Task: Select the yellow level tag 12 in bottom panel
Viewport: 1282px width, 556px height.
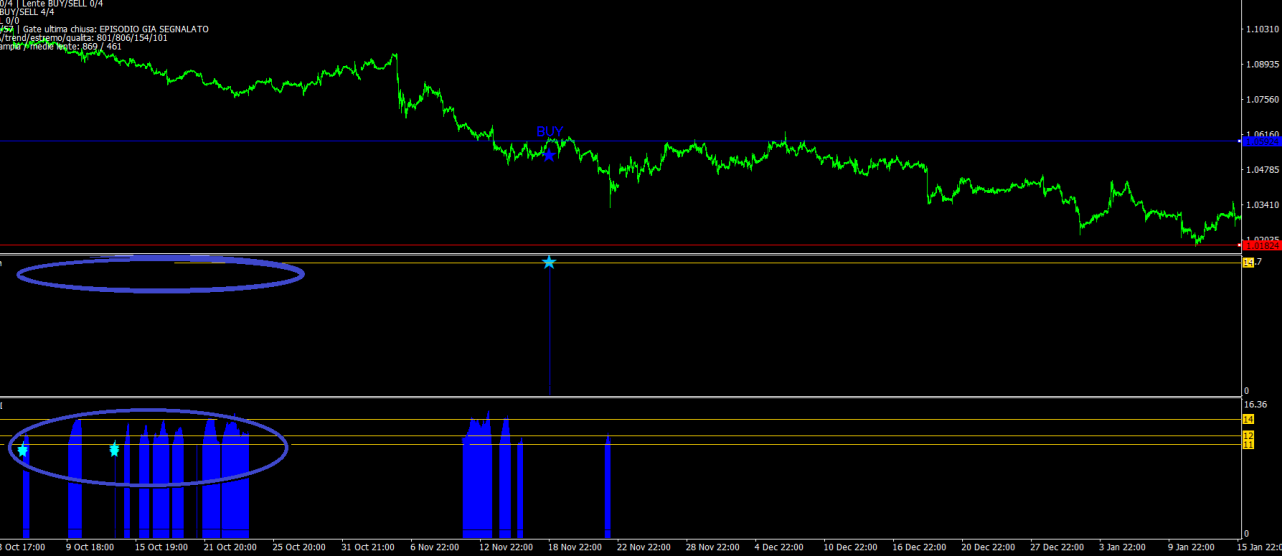Action: point(1247,436)
